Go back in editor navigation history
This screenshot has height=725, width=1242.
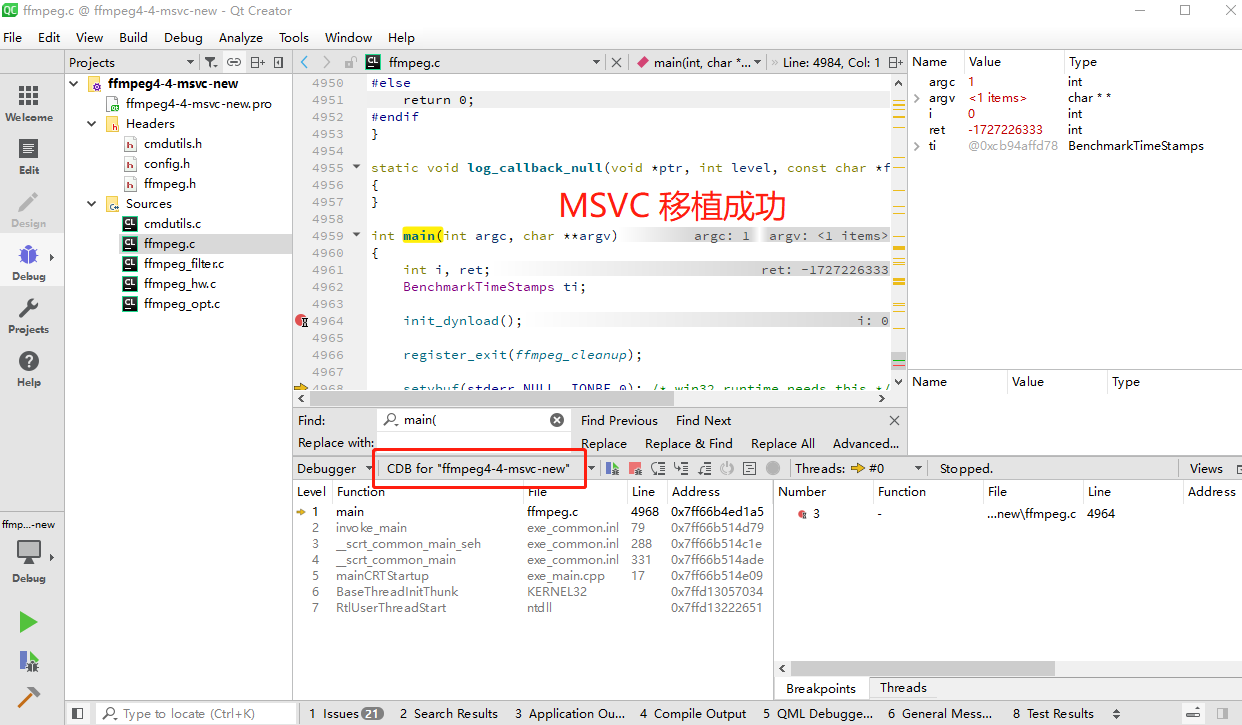point(305,62)
